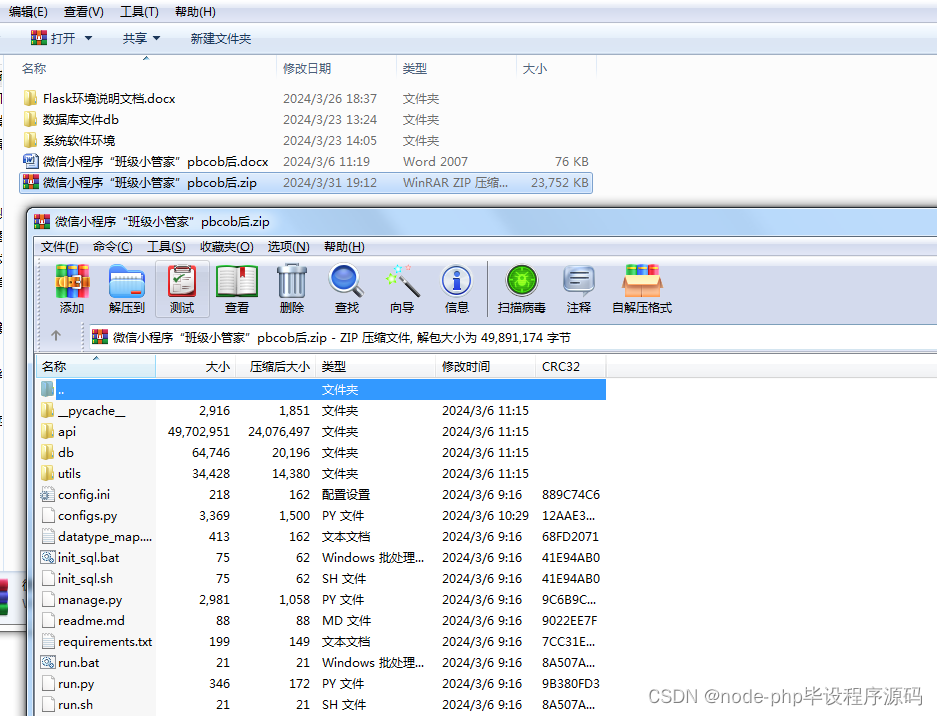Open the 打开 dropdown arrow

click(x=89, y=38)
